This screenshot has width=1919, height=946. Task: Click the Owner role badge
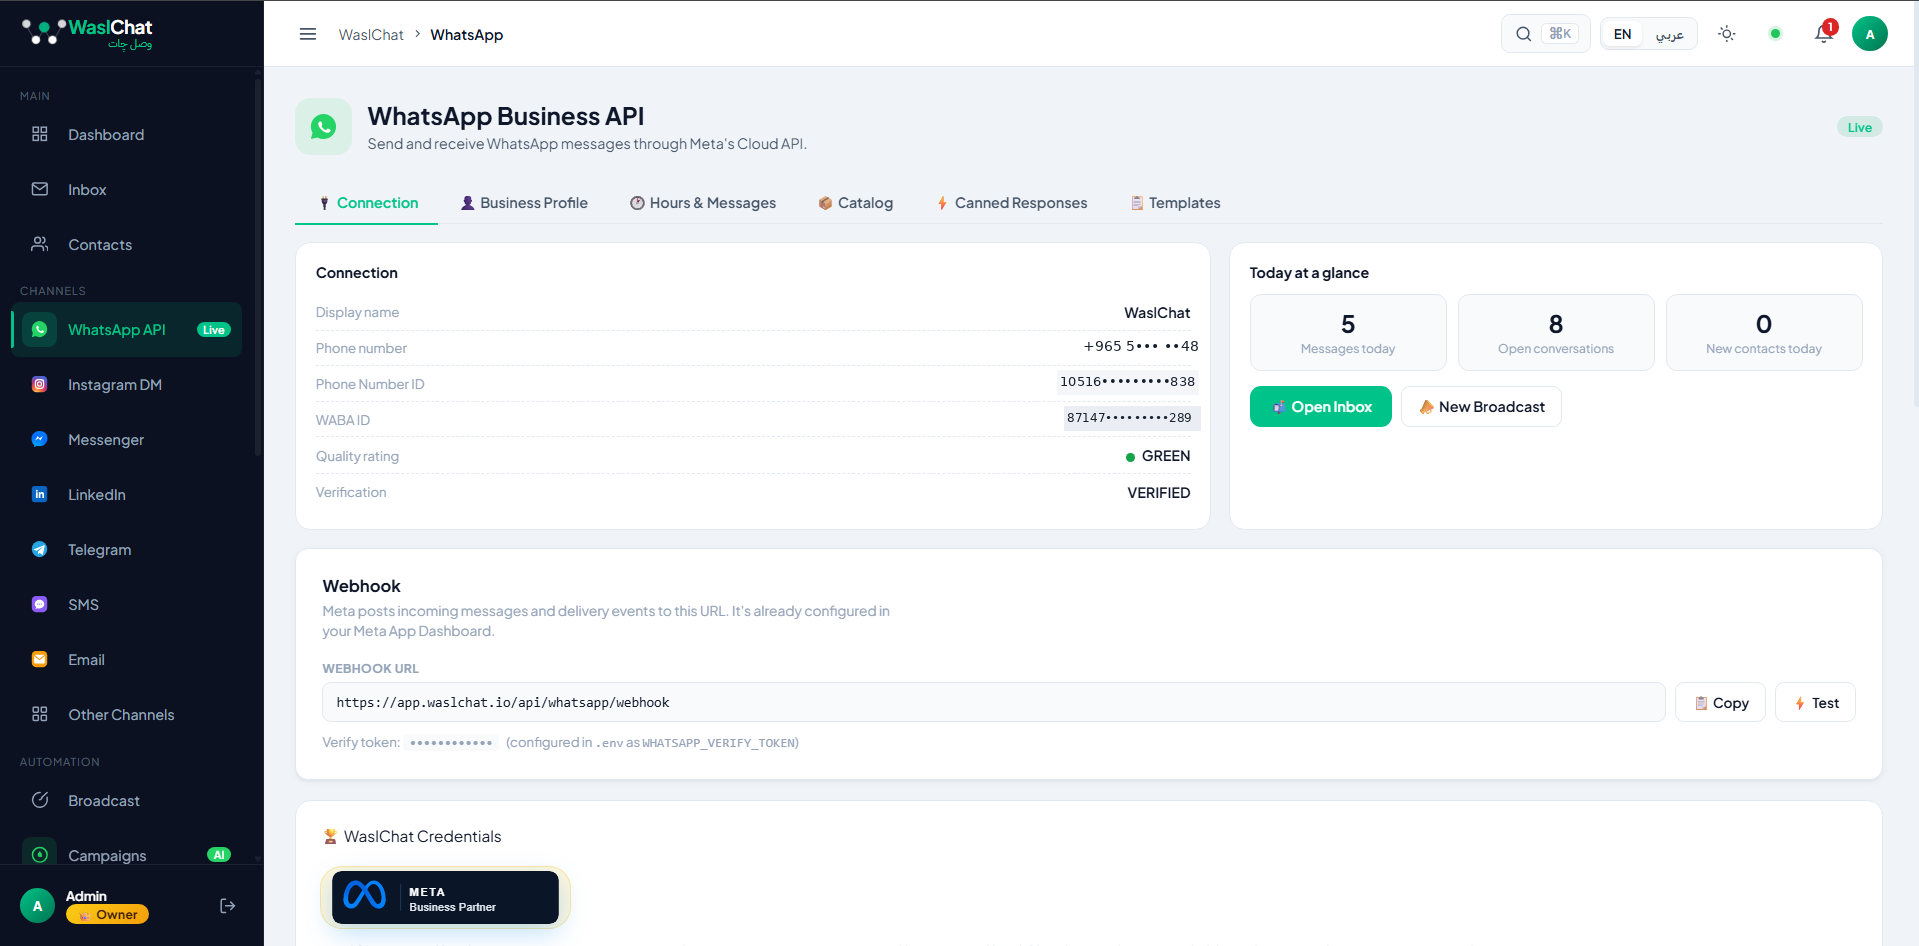(108, 914)
